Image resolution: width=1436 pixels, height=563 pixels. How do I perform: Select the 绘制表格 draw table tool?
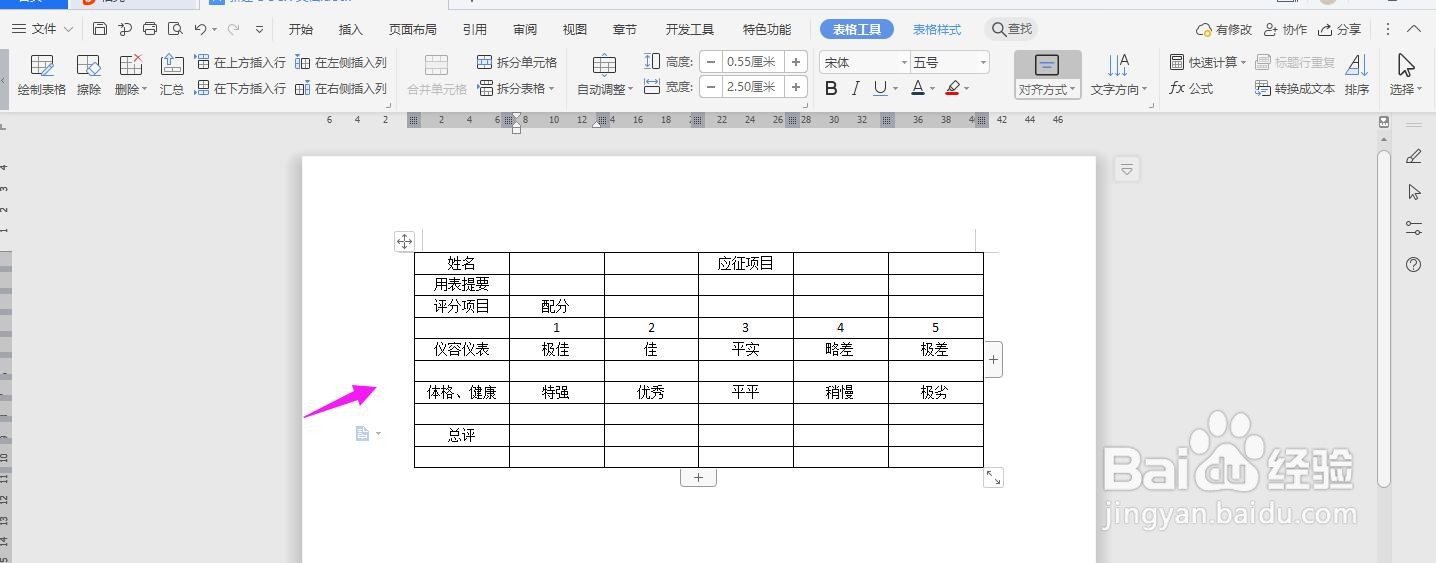[41, 75]
